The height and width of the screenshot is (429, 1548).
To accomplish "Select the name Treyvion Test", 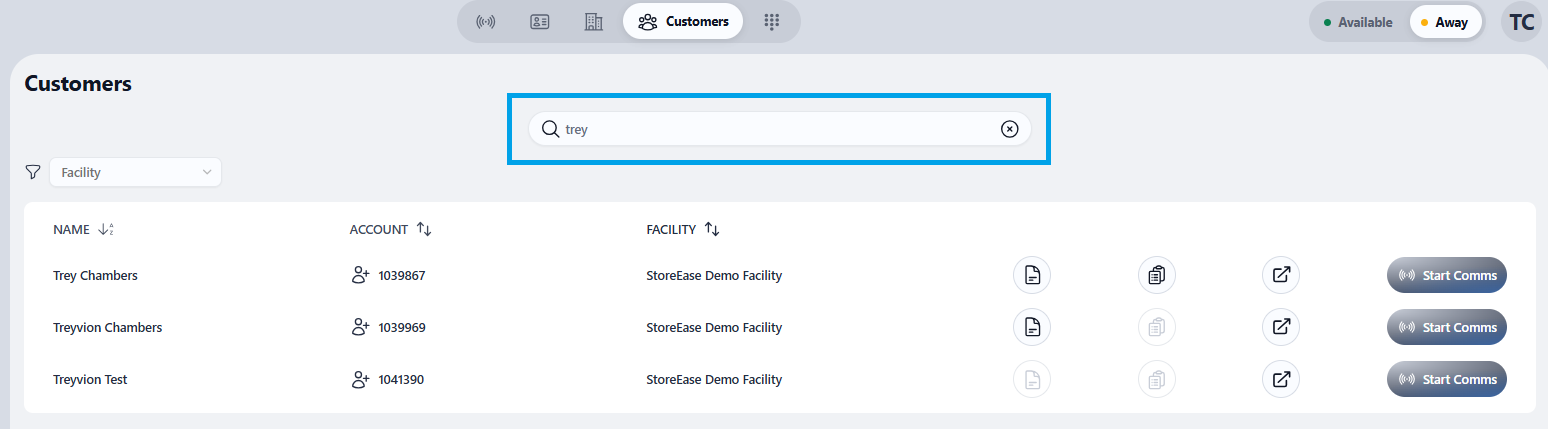I will coord(90,380).
